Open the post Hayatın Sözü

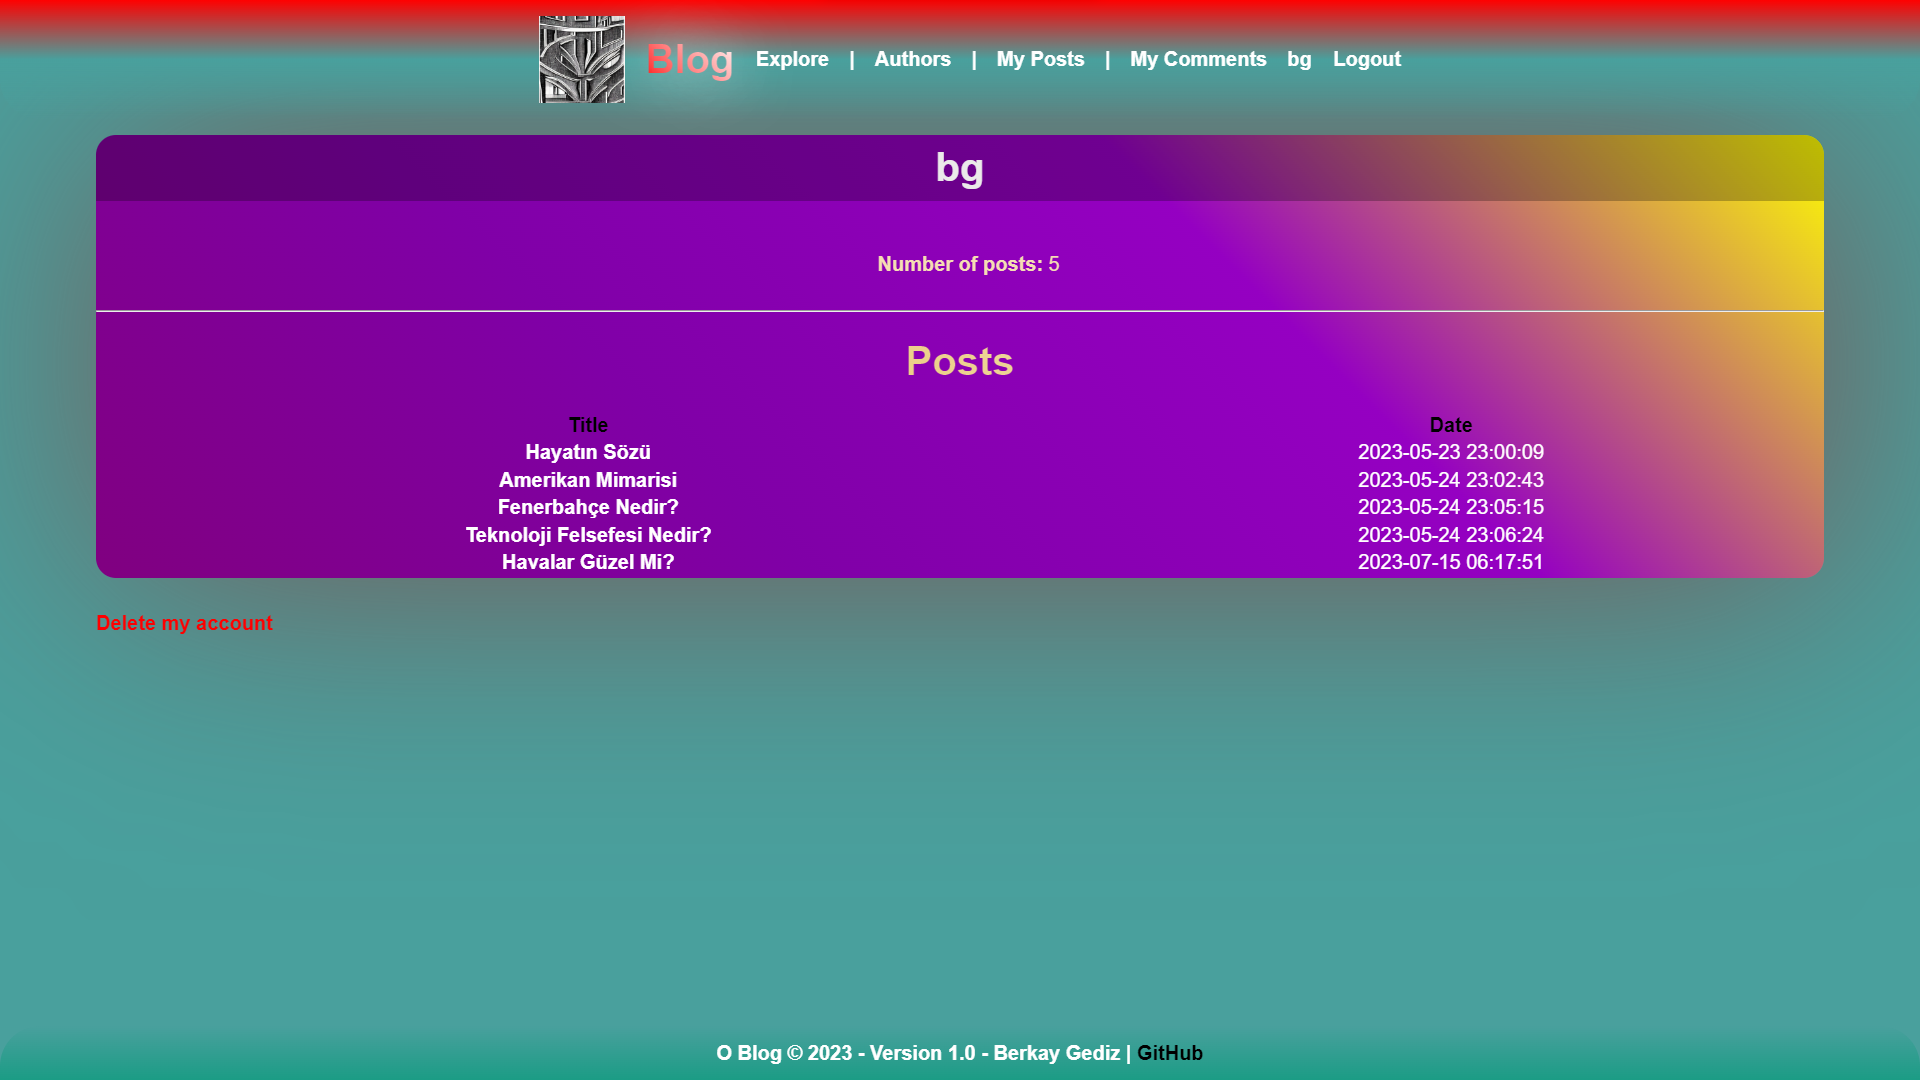pyautogui.click(x=588, y=452)
